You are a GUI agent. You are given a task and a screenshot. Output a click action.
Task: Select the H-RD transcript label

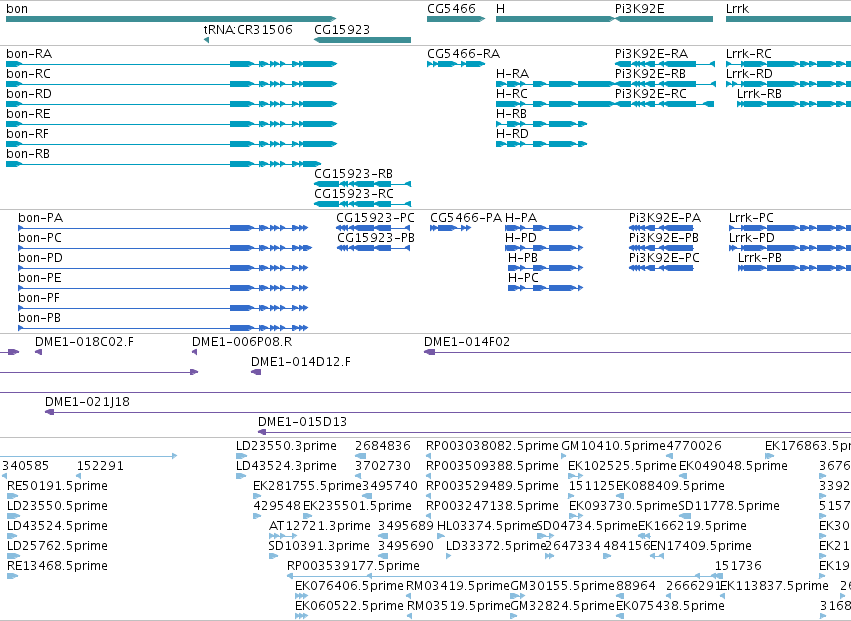coord(512,134)
